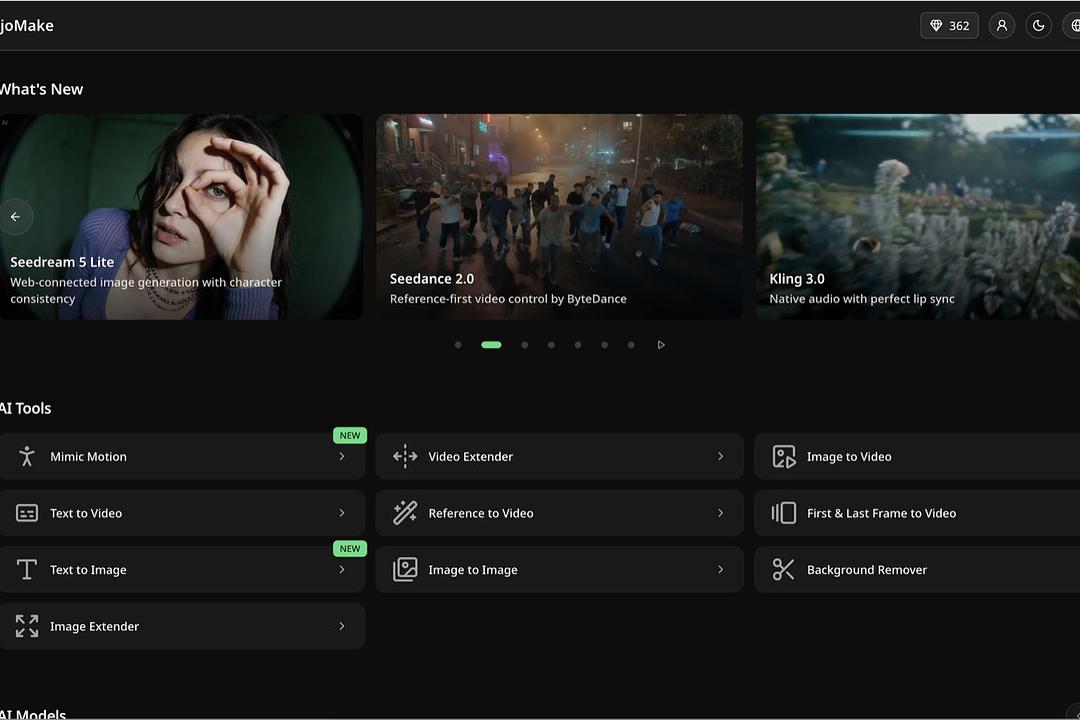1080x720 pixels.
Task: Open the Background Remover tool
Action: (x=917, y=569)
